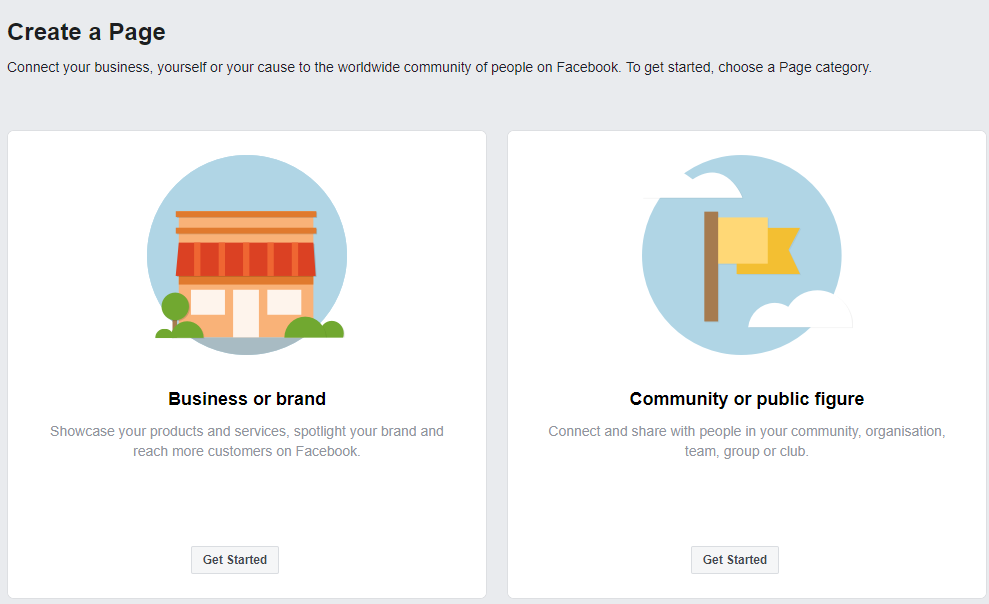The height and width of the screenshot is (604, 989).
Task: Select the Business or brand heading
Action: tap(247, 399)
